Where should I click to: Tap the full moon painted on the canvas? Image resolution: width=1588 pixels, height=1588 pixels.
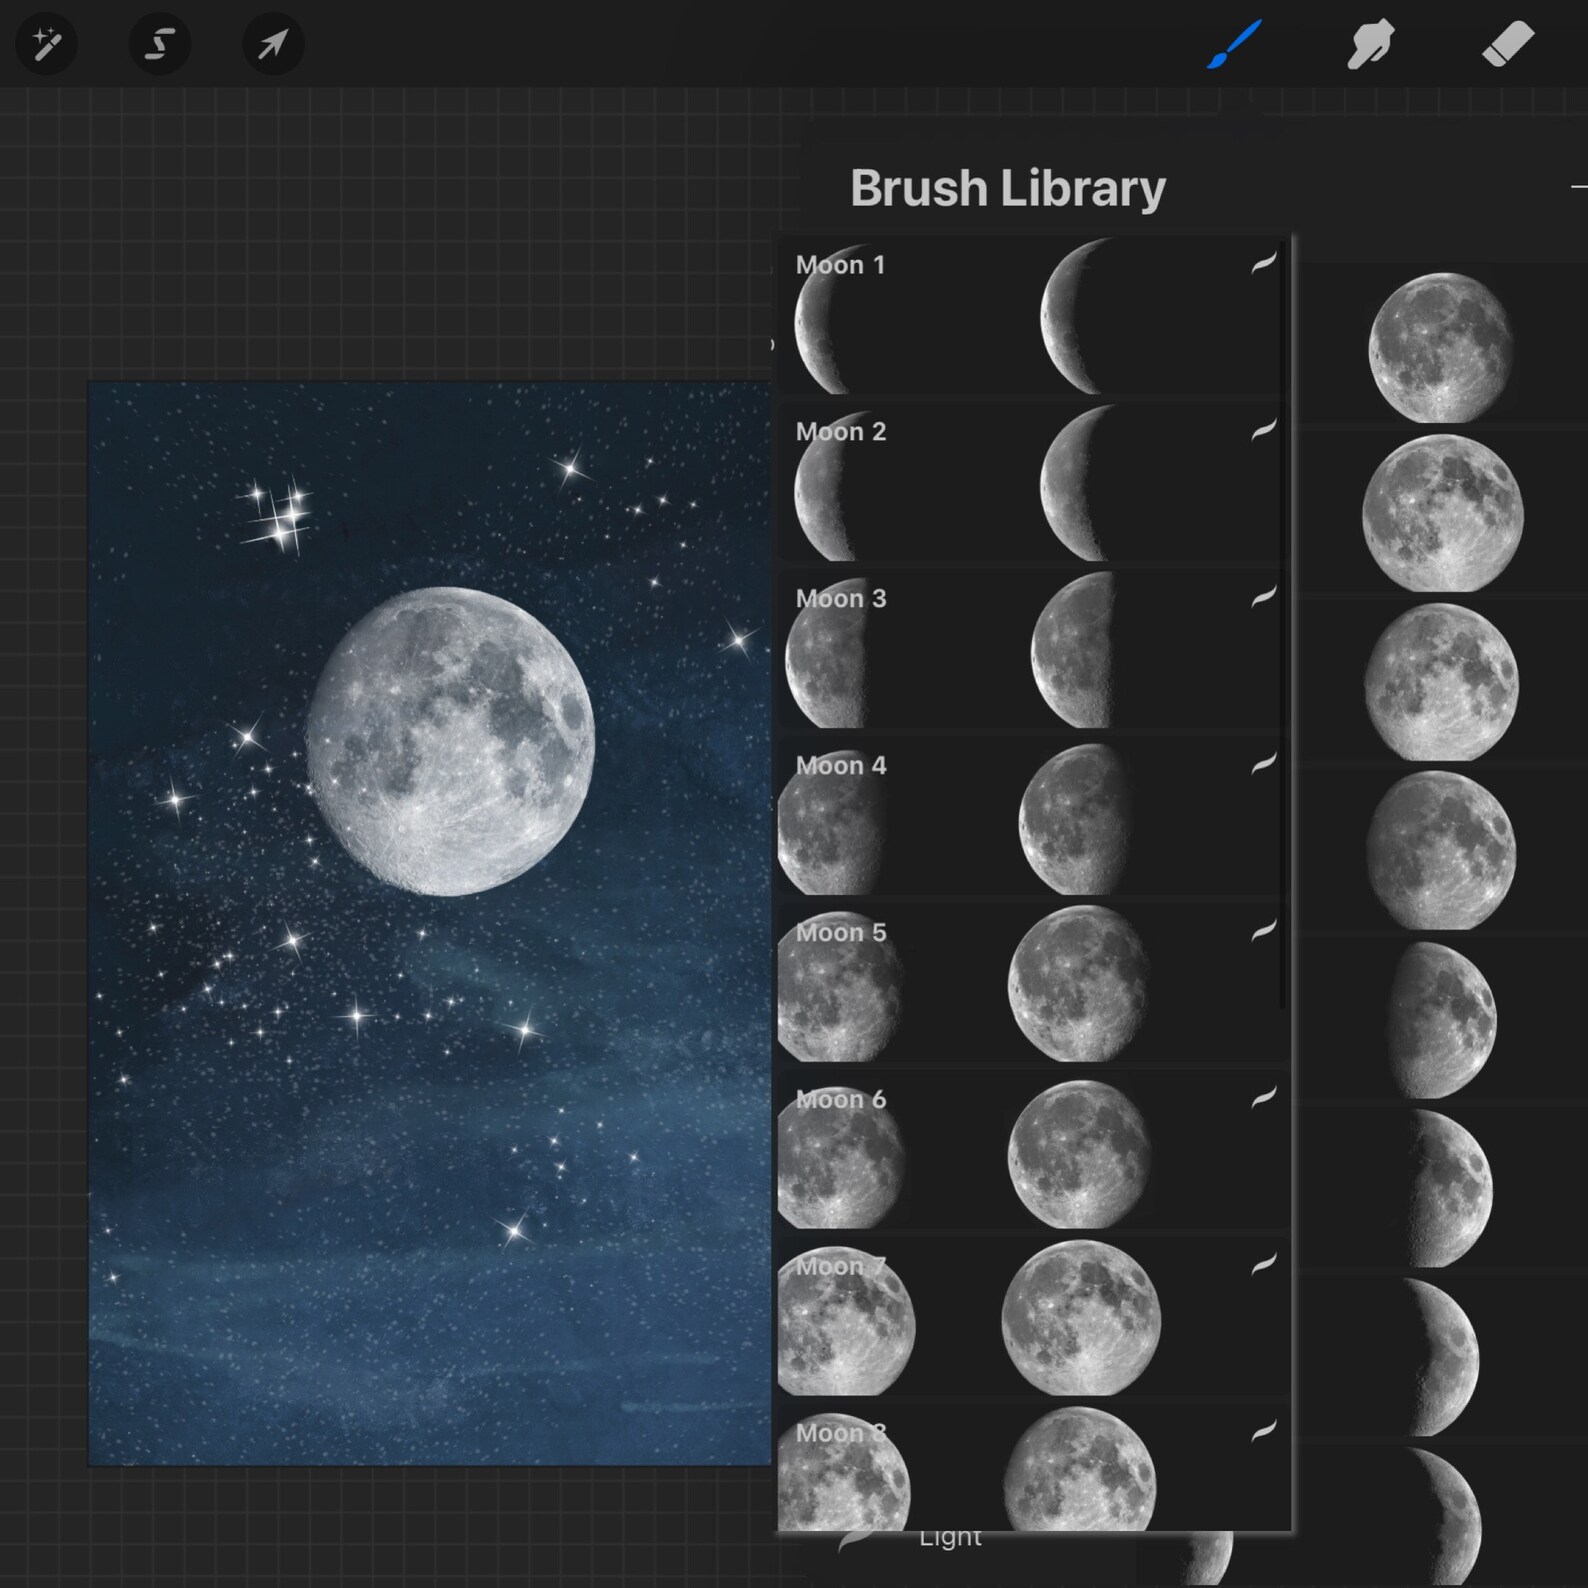point(450,741)
